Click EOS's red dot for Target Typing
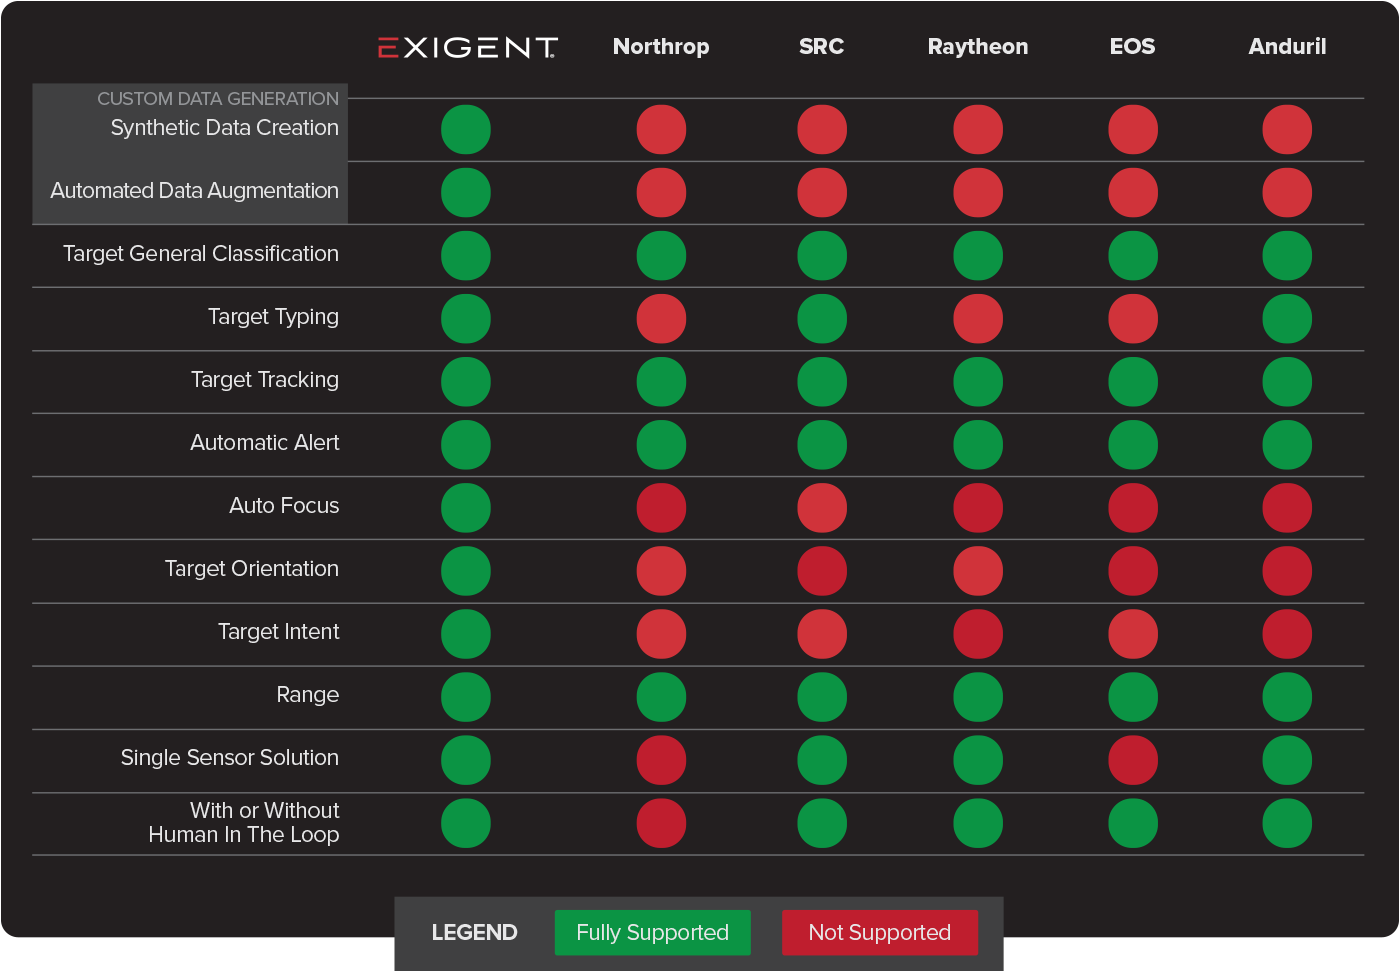Image resolution: width=1400 pixels, height=971 pixels. (1133, 319)
